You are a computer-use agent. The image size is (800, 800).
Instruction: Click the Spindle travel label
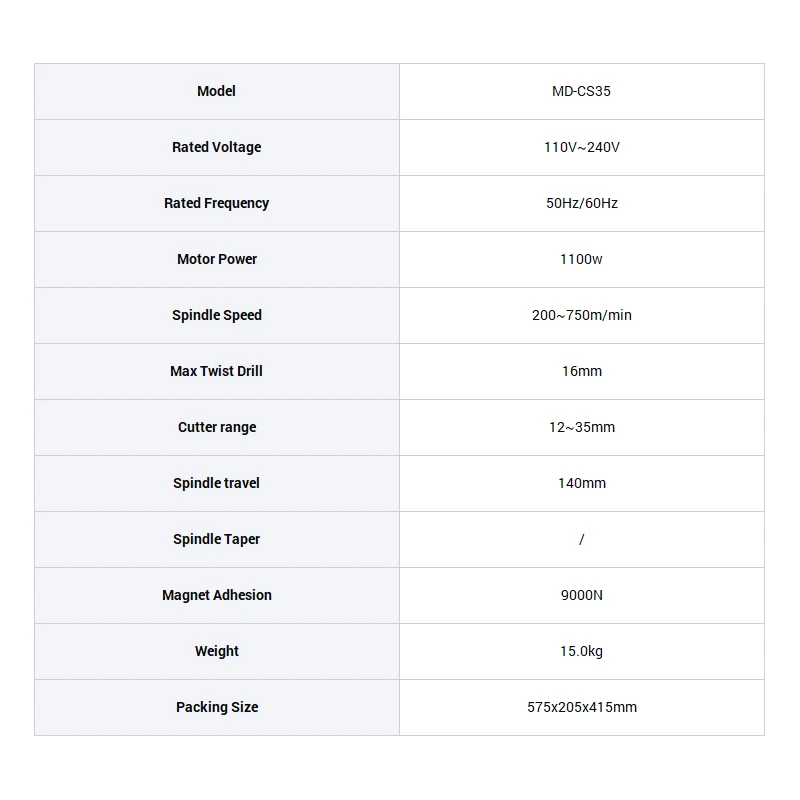pyautogui.click(x=216, y=483)
